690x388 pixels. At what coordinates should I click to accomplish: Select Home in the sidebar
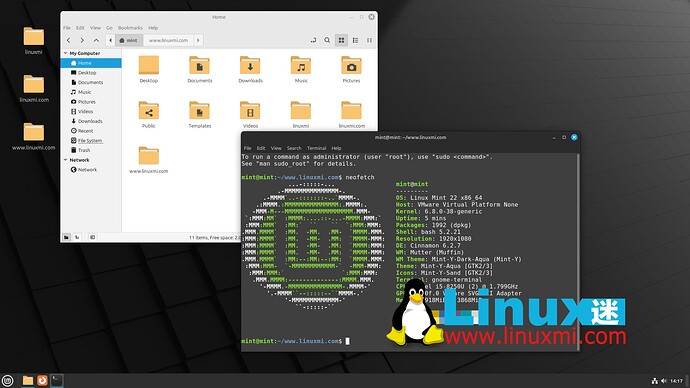click(91, 63)
